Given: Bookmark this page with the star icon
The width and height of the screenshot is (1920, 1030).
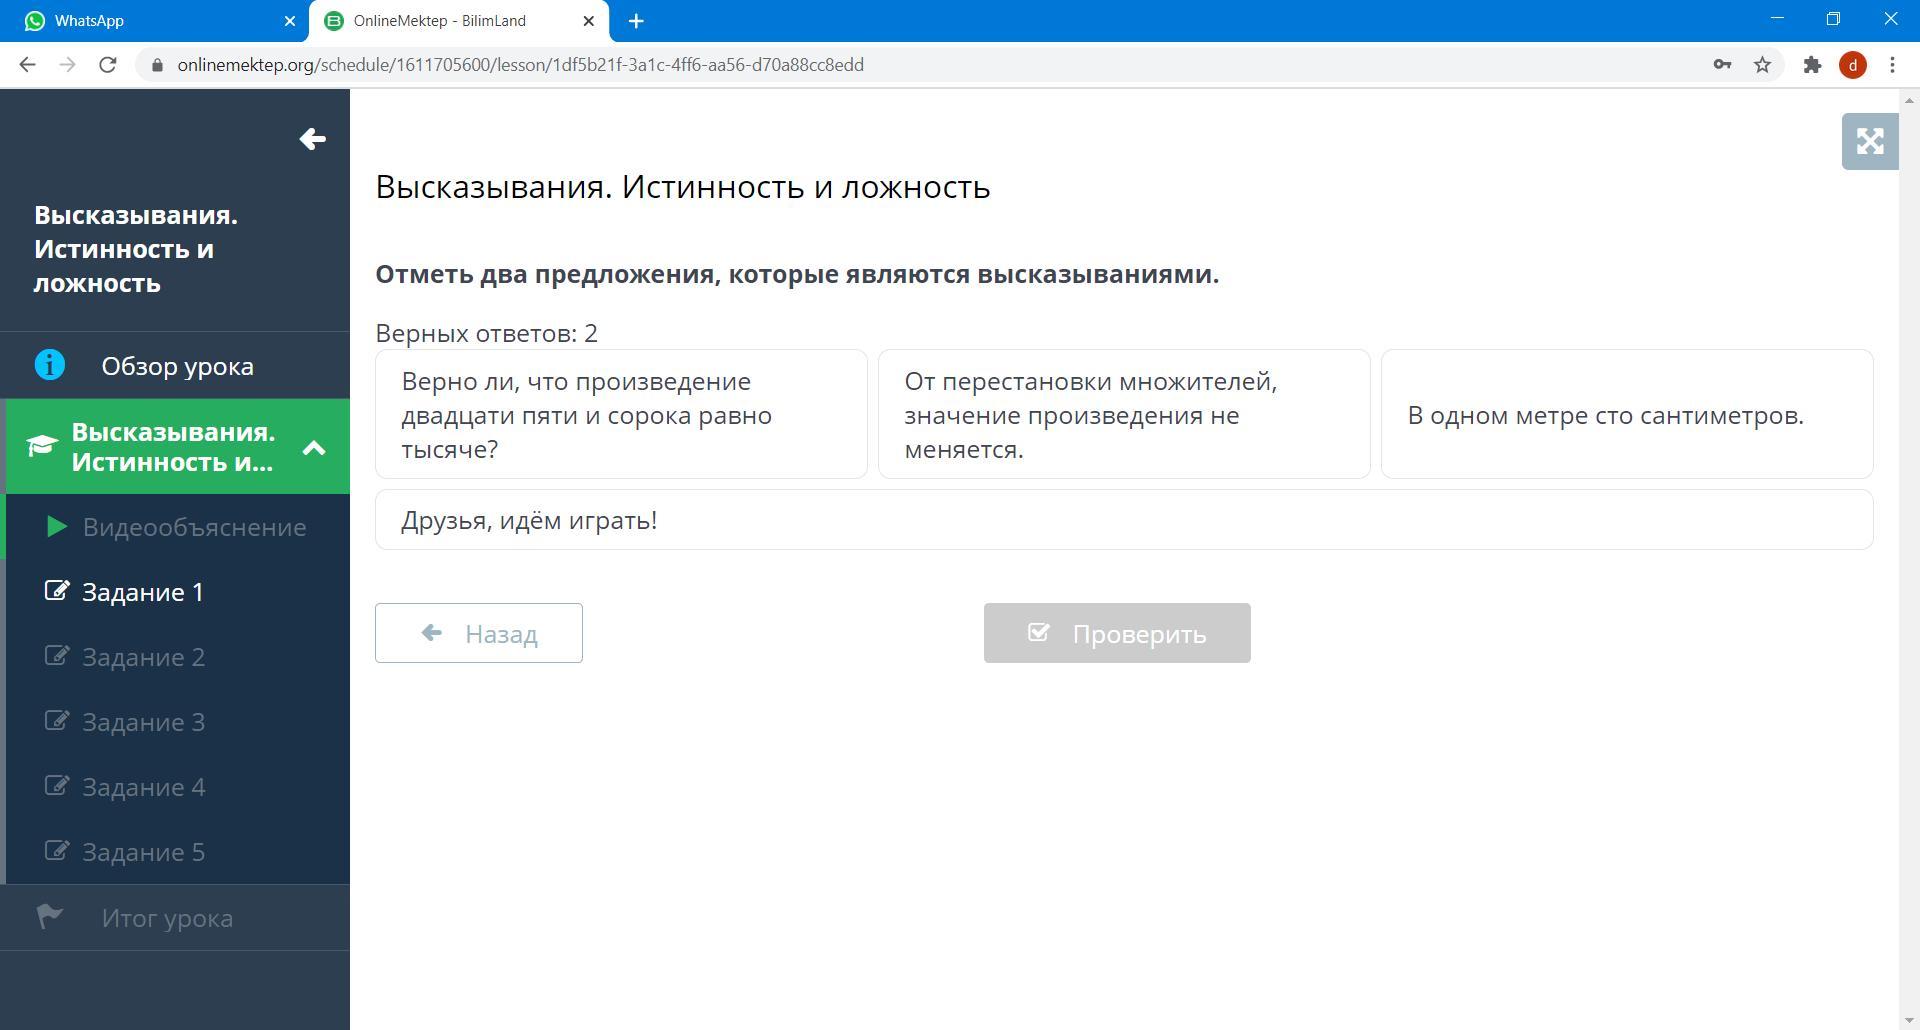Looking at the screenshot, I should pos(1762,65).
